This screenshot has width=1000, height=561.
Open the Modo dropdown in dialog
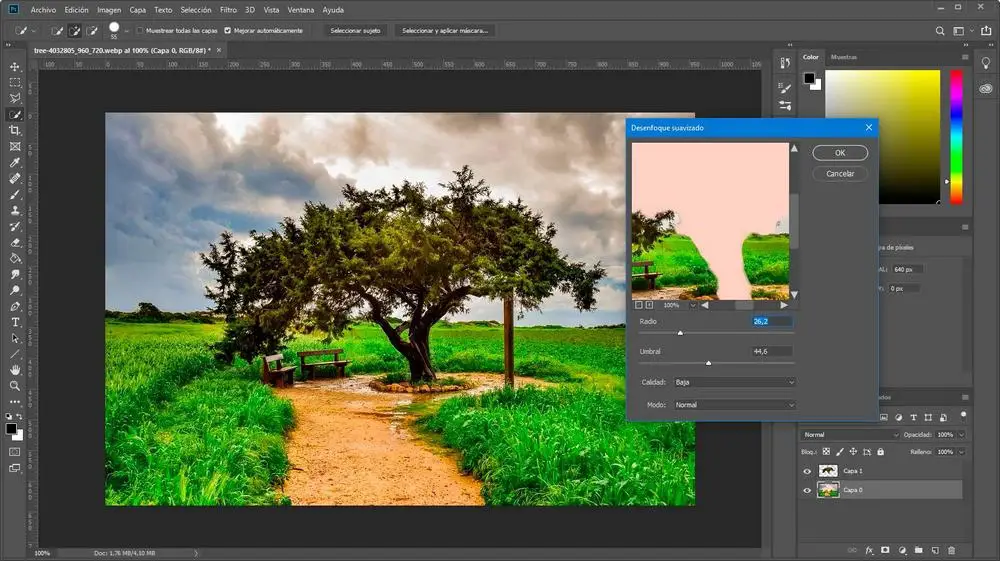coord(733,405)
